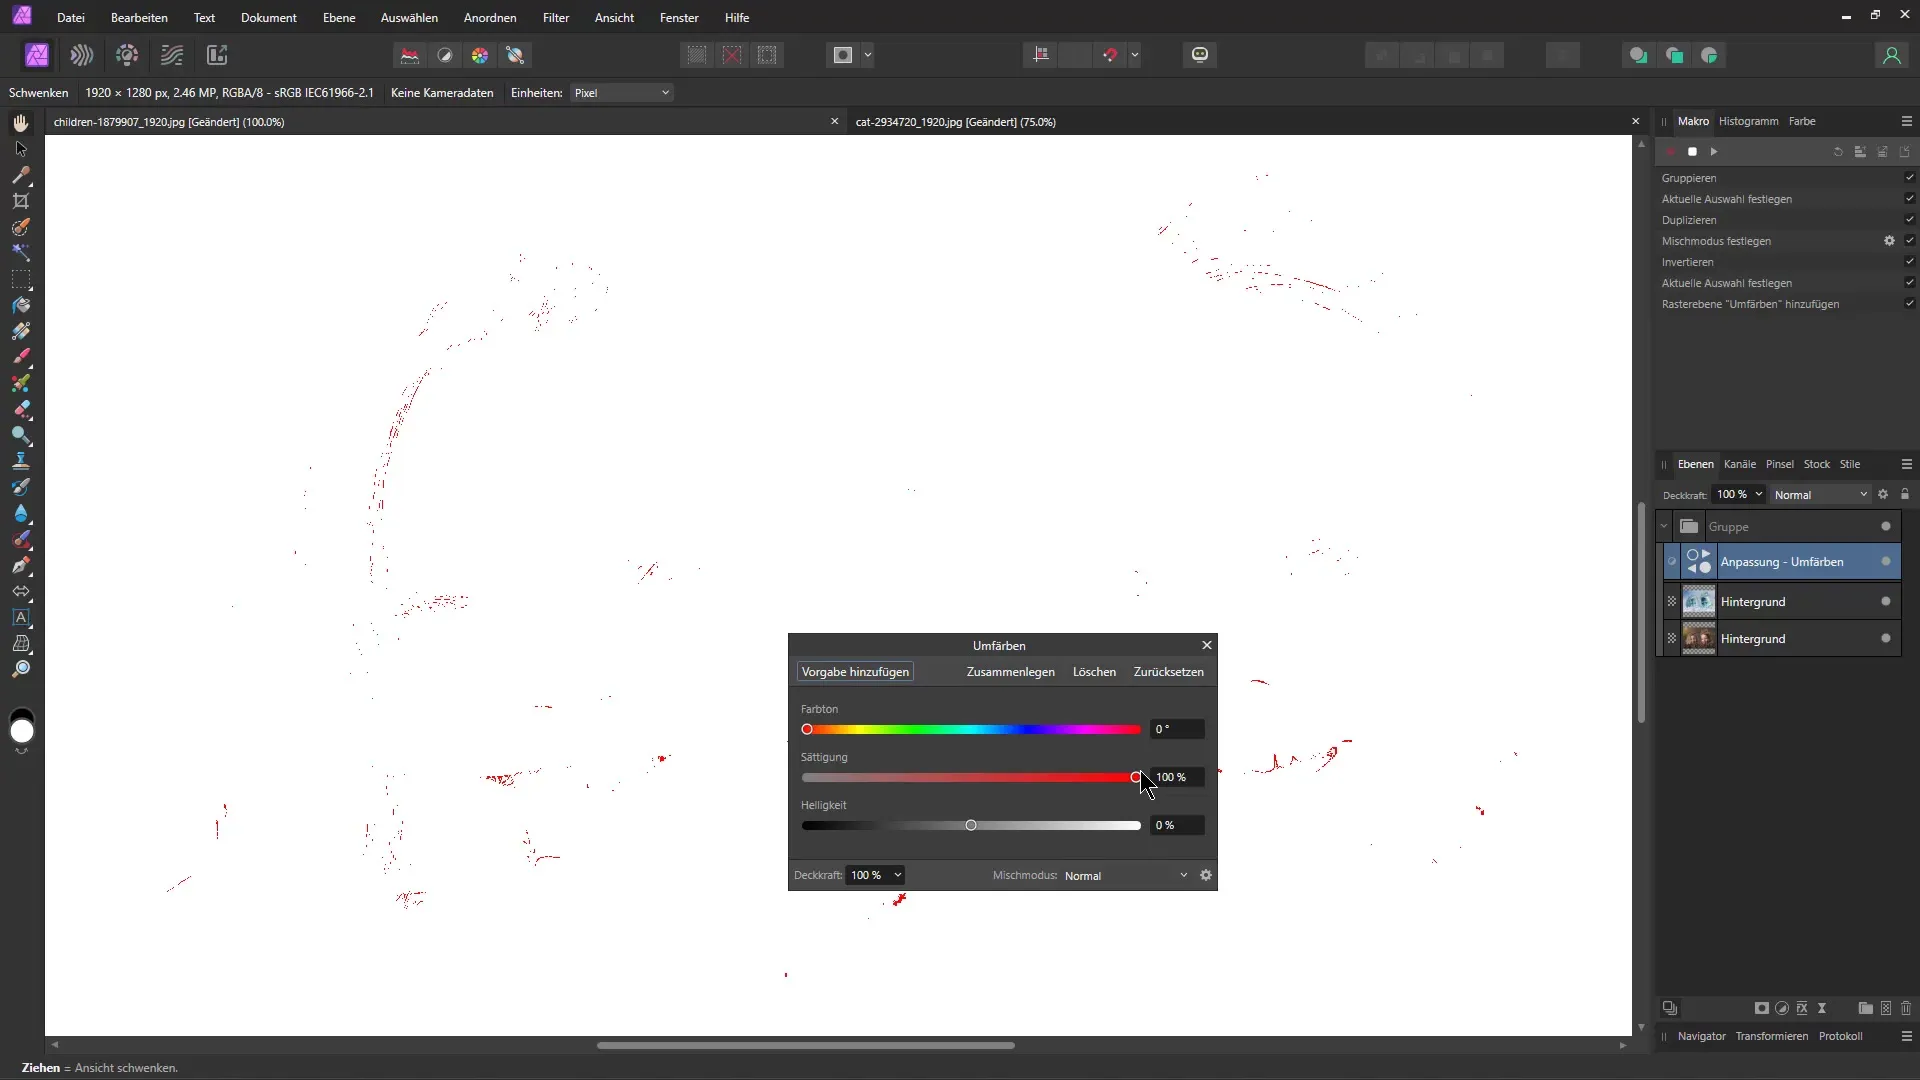Select the Erase Brush tool
Image resolution: width=1920 pixels, height=1080 pixels.
pos(21,409)
